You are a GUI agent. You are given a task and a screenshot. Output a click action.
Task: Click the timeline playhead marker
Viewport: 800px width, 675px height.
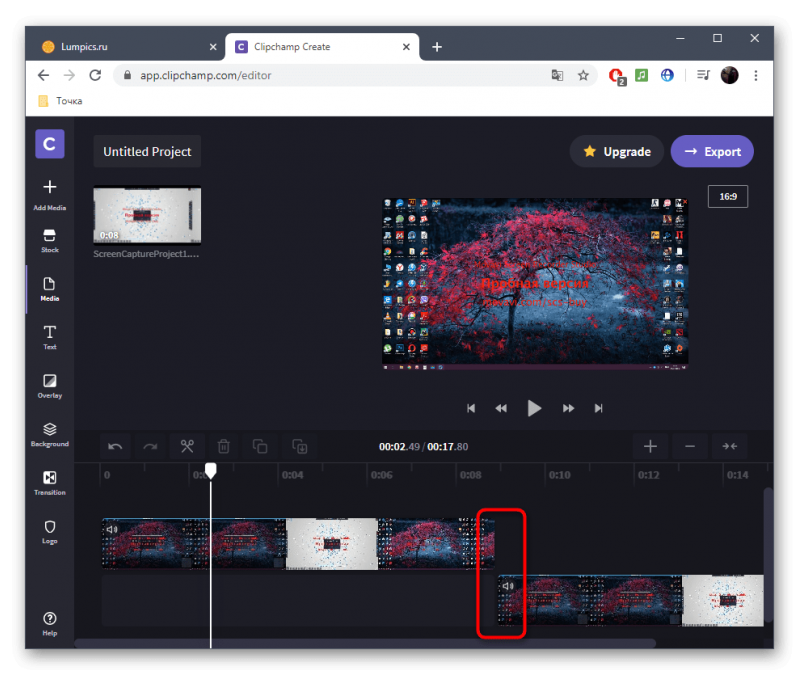point(210,470)
